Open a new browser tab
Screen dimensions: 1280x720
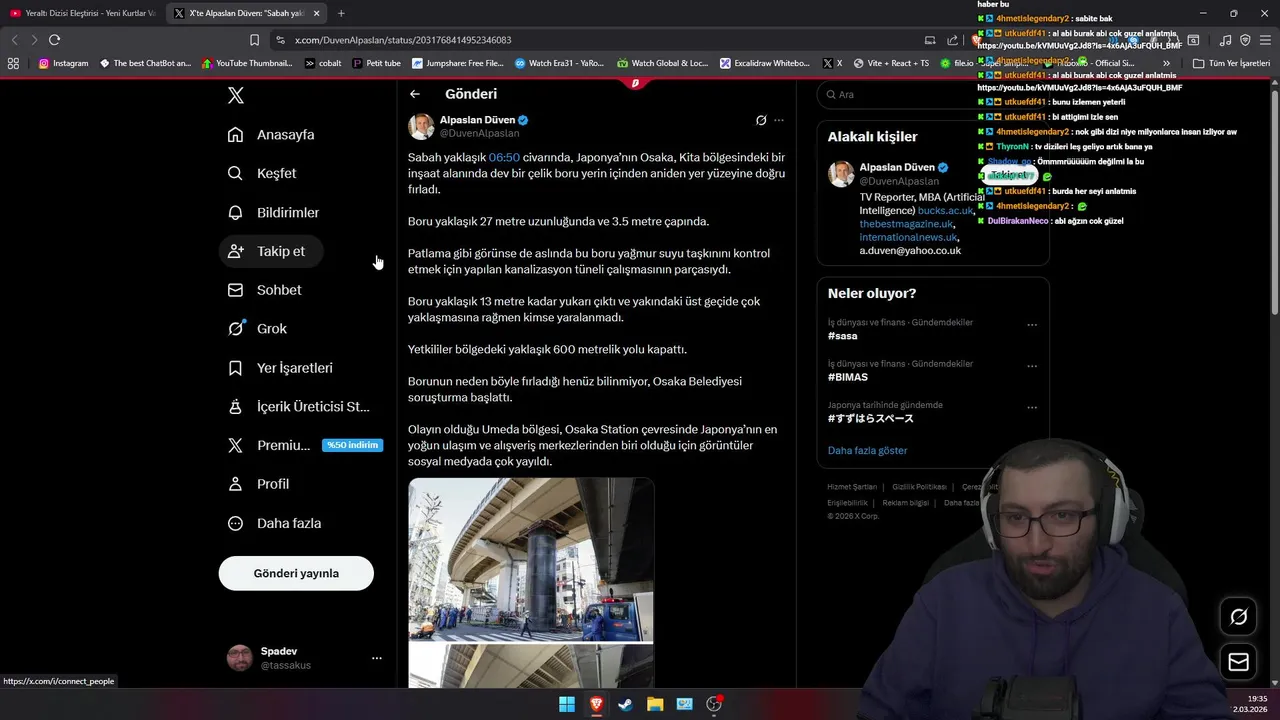pyautogui.click(x=341, y=13)
